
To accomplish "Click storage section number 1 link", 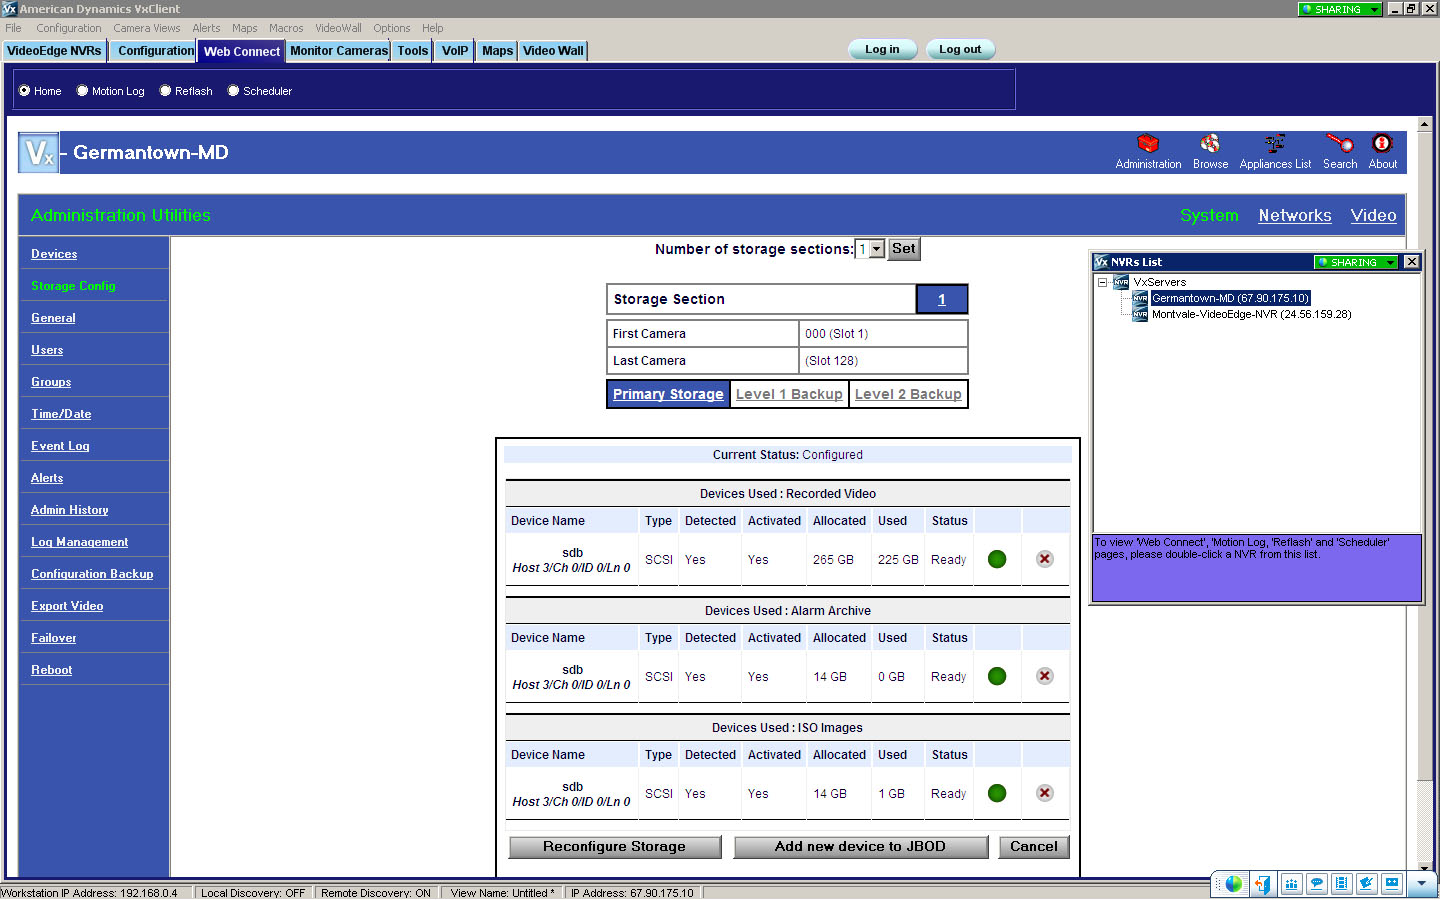I will tap(942, 299).
